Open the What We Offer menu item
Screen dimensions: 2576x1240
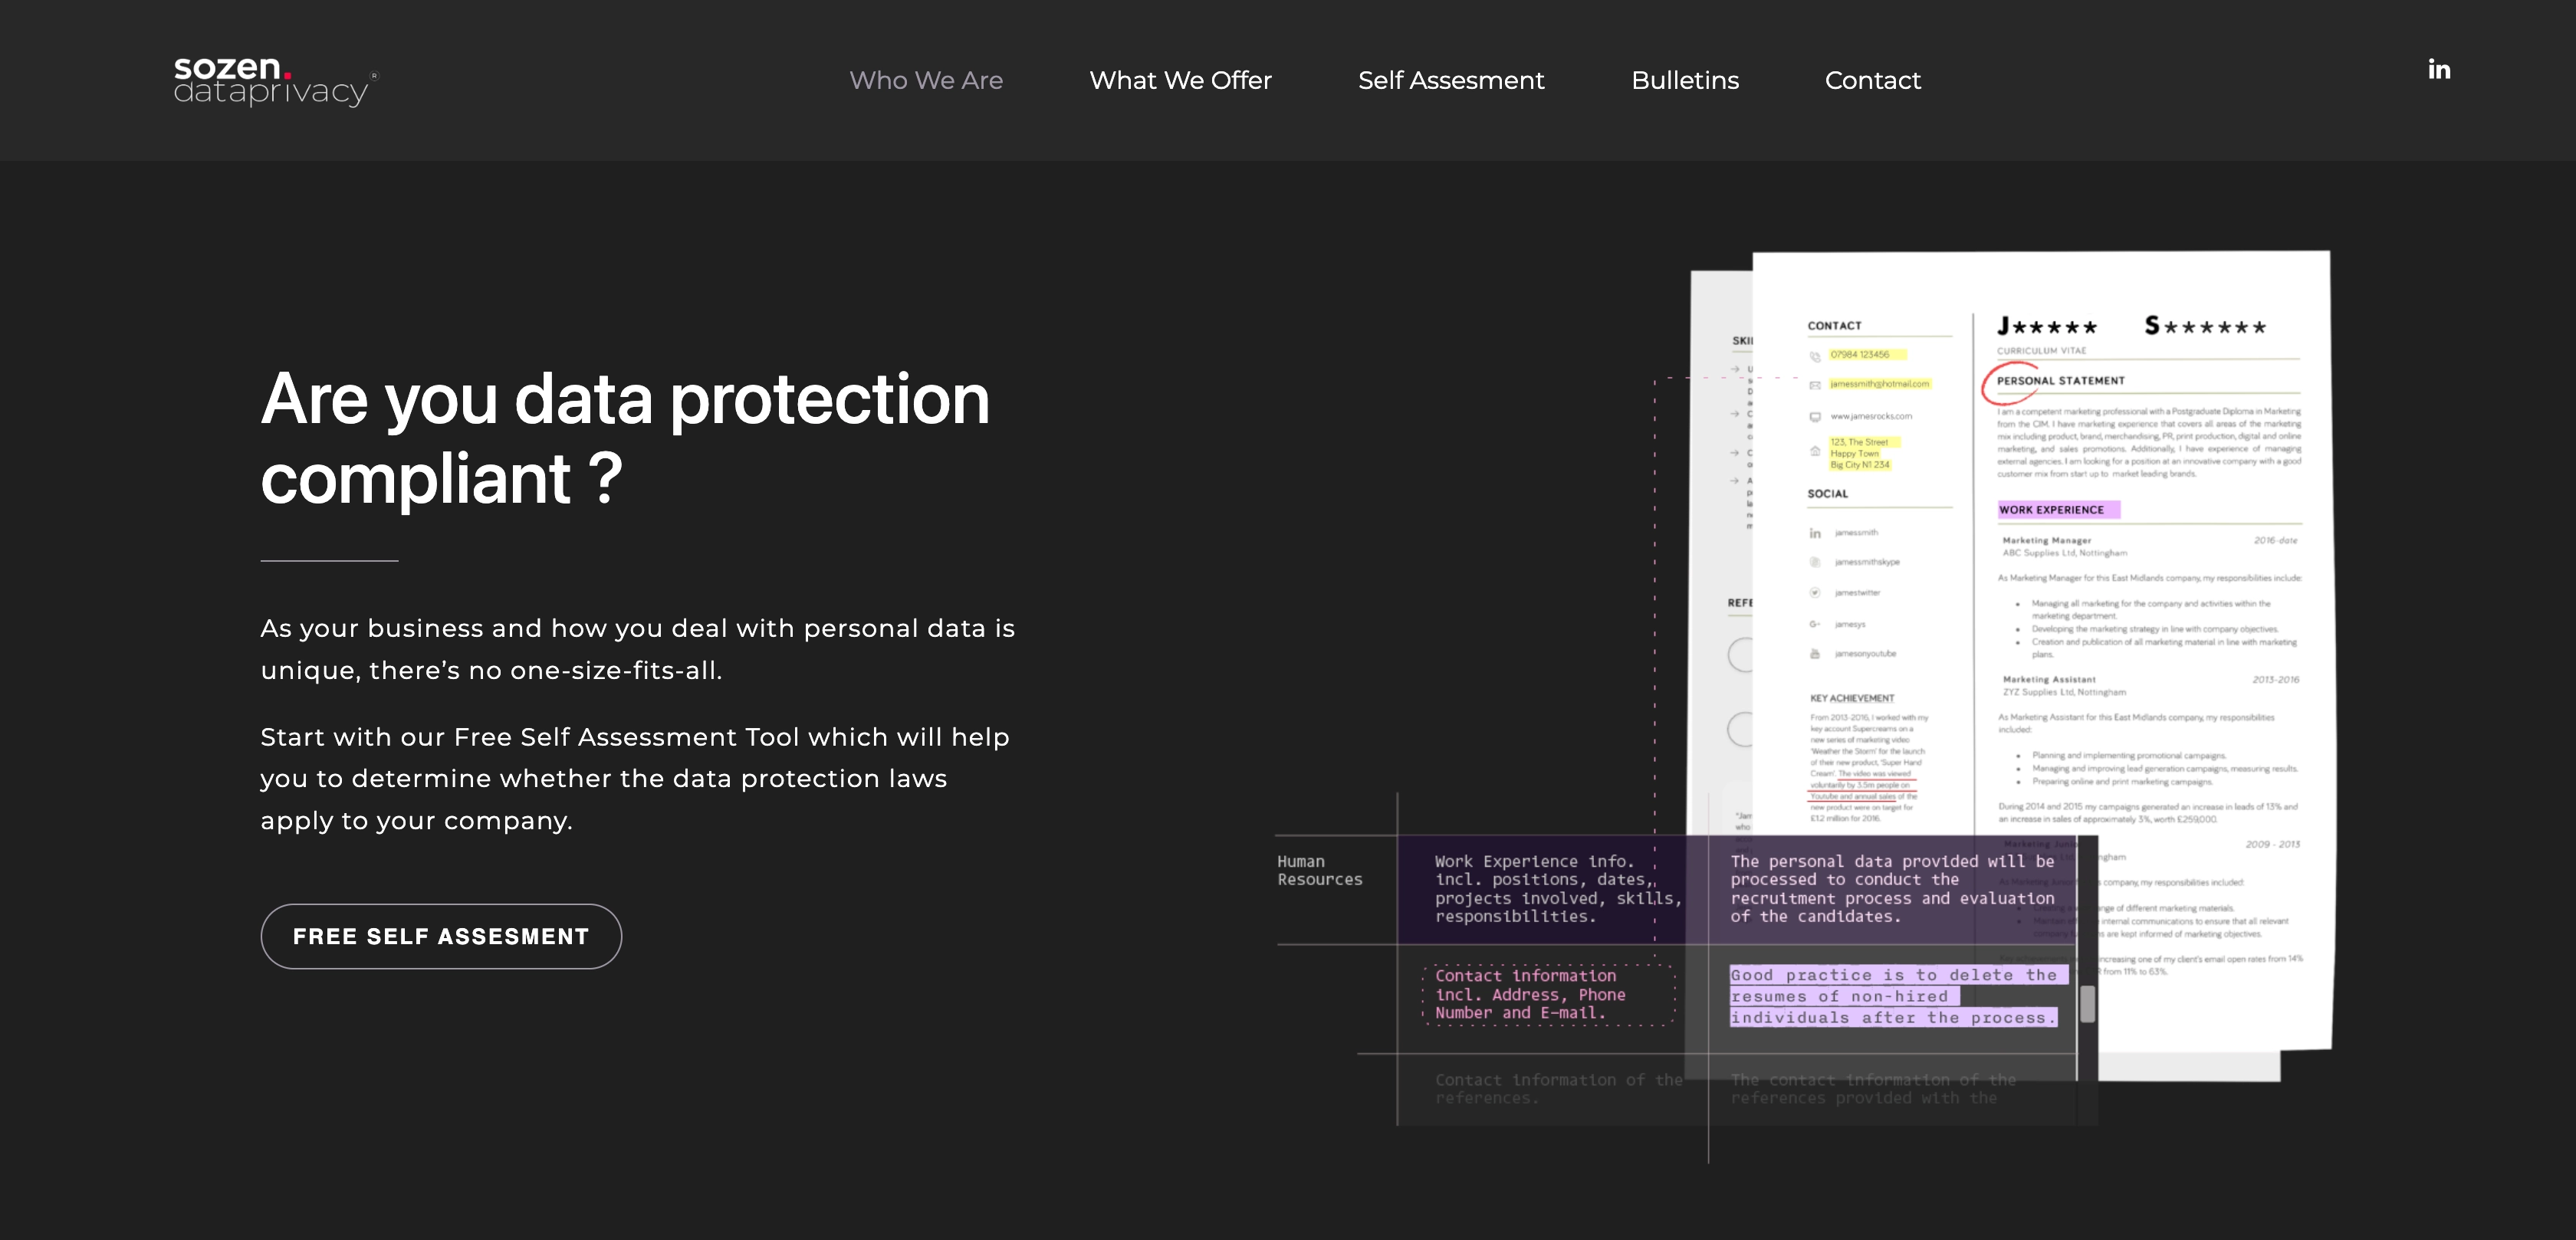click(x=1180, y=80)
